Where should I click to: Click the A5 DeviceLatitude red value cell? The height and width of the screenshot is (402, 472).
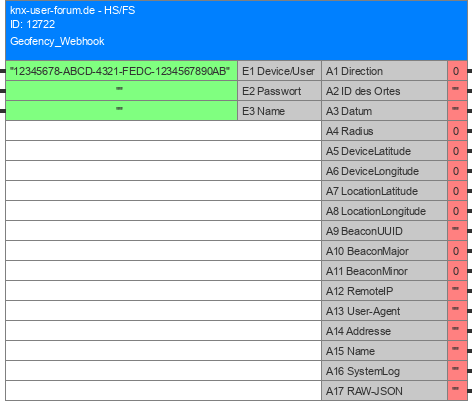click(x=457, y=151)
